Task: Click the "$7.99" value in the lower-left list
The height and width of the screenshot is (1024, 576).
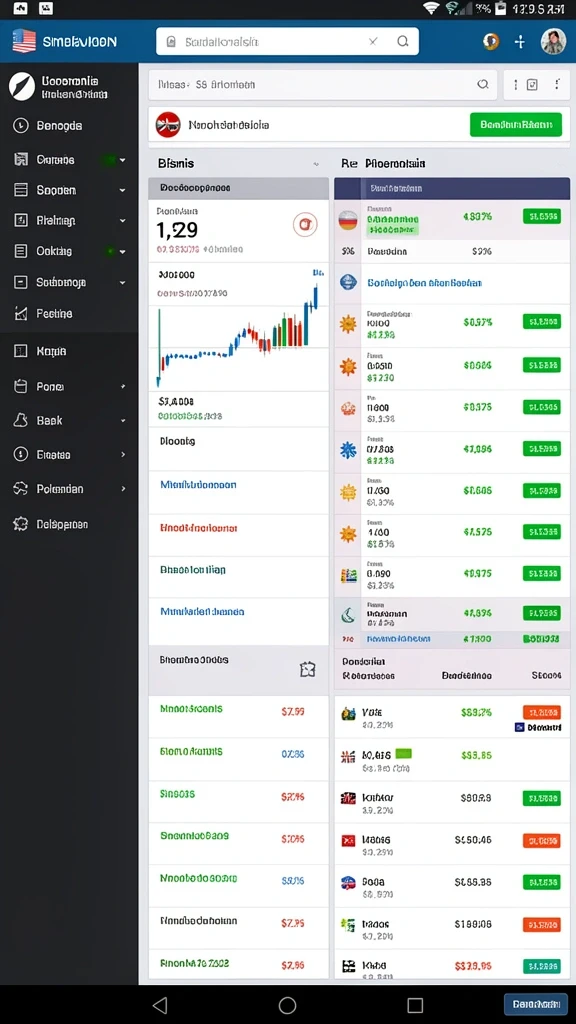Action: click(x=293, y=711)
